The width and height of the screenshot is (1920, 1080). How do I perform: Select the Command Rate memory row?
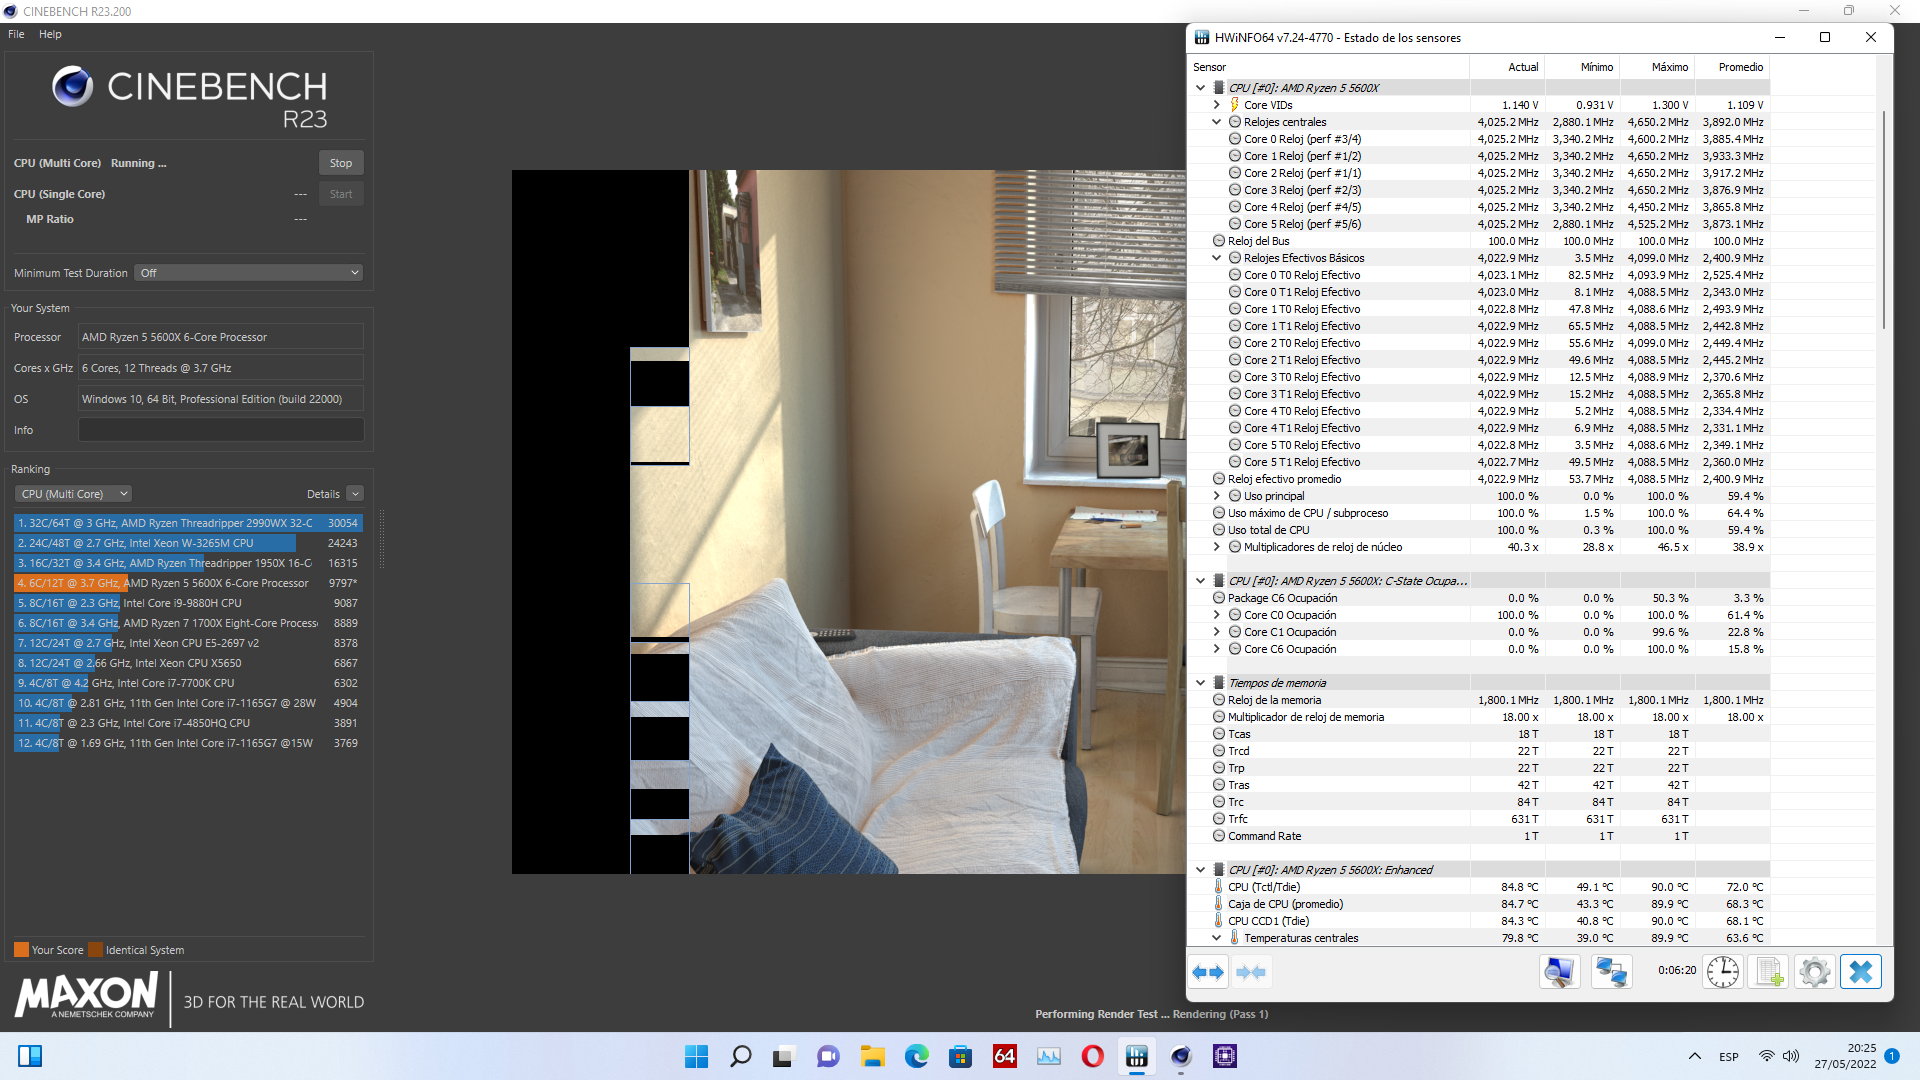(1480, 836)
